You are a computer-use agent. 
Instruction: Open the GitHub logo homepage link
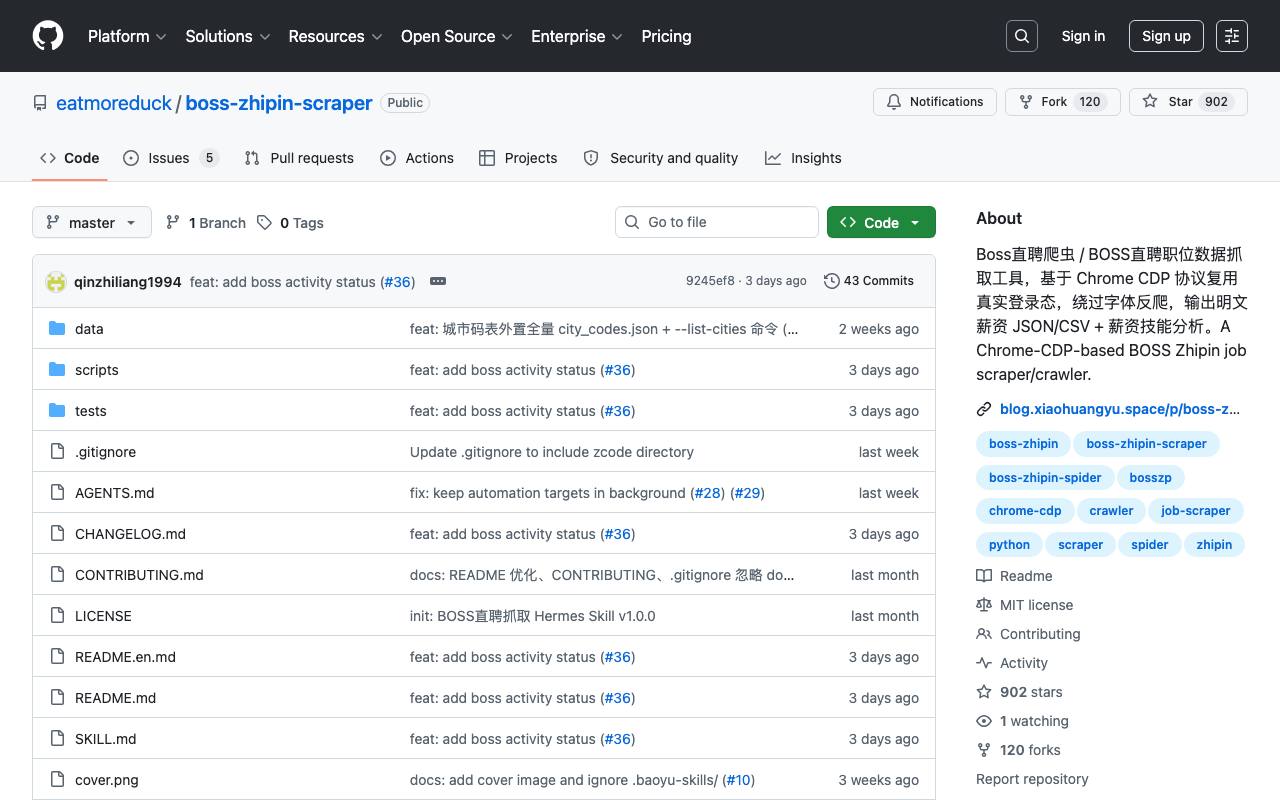[x=48, y=36]
